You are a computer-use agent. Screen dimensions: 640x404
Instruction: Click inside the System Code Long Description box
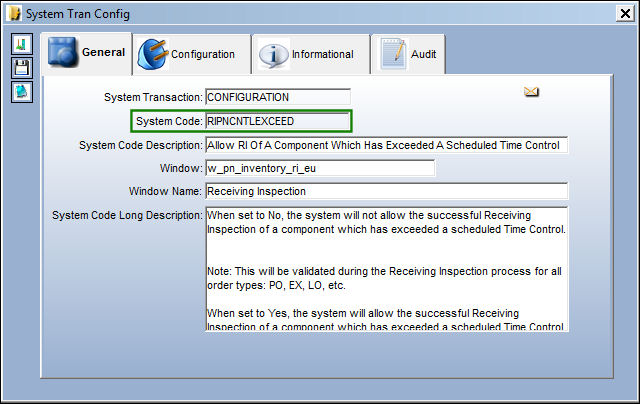tap(387, 269)
